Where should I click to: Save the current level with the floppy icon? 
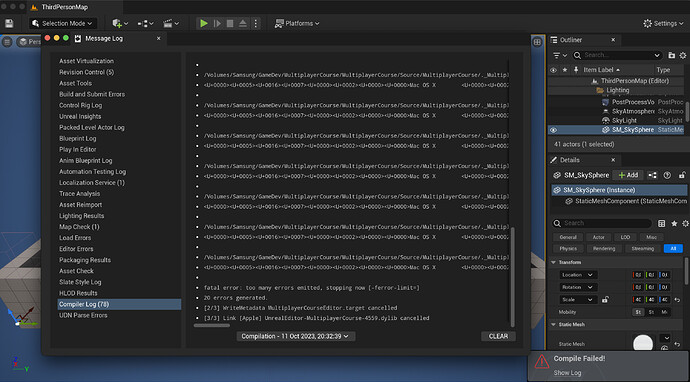[9, 23]
